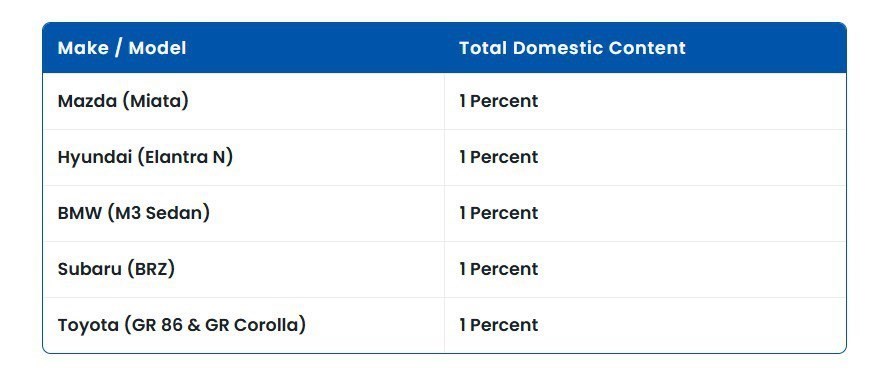Image resolution: width=875 pixels, height=378 pixels.
Task: Click BRZ text in the Subaru row
Action: 151,269
